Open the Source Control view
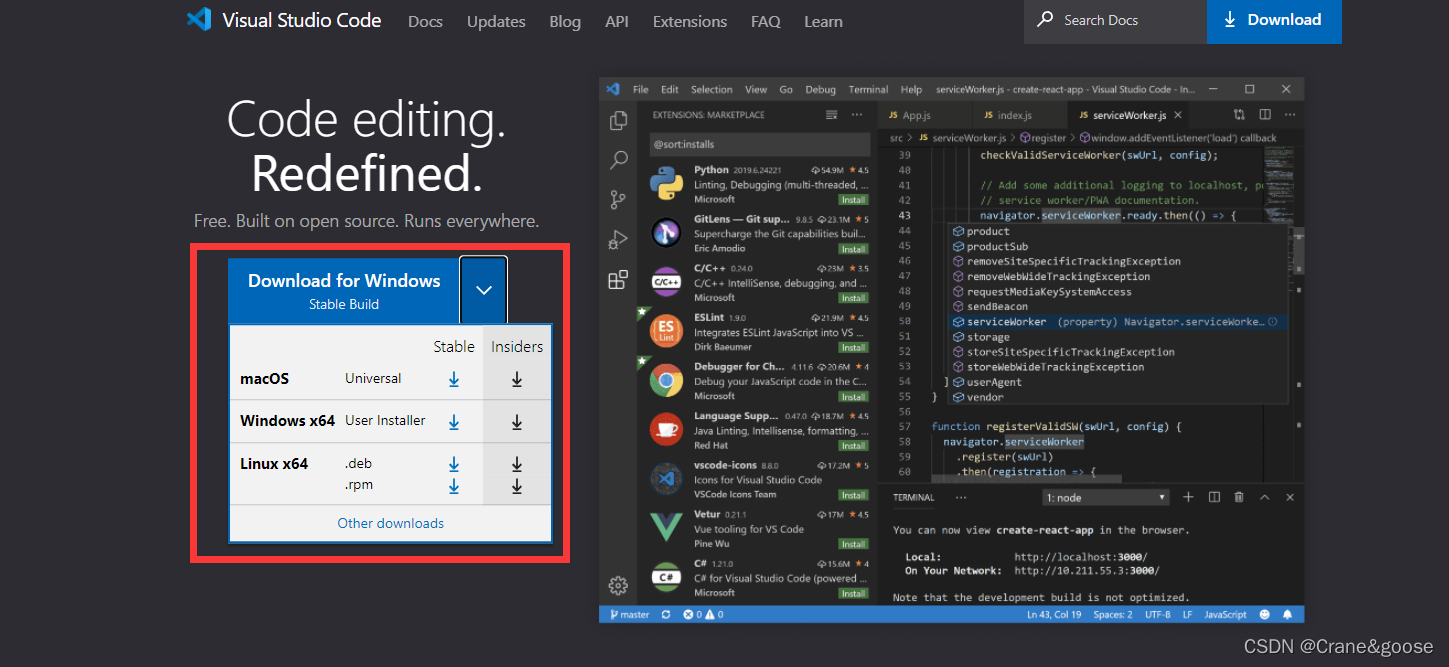This screenshot has width=1449, height=667. (618, 199)
